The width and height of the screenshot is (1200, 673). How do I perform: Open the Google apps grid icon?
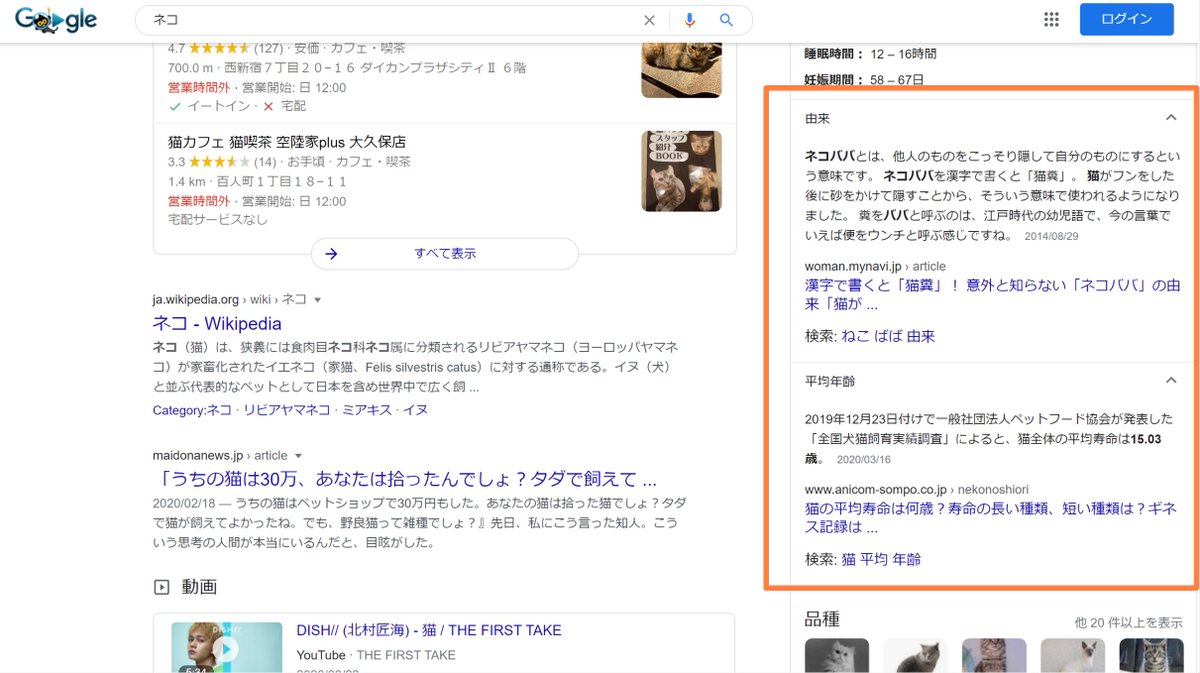(x=1051, y=19)
